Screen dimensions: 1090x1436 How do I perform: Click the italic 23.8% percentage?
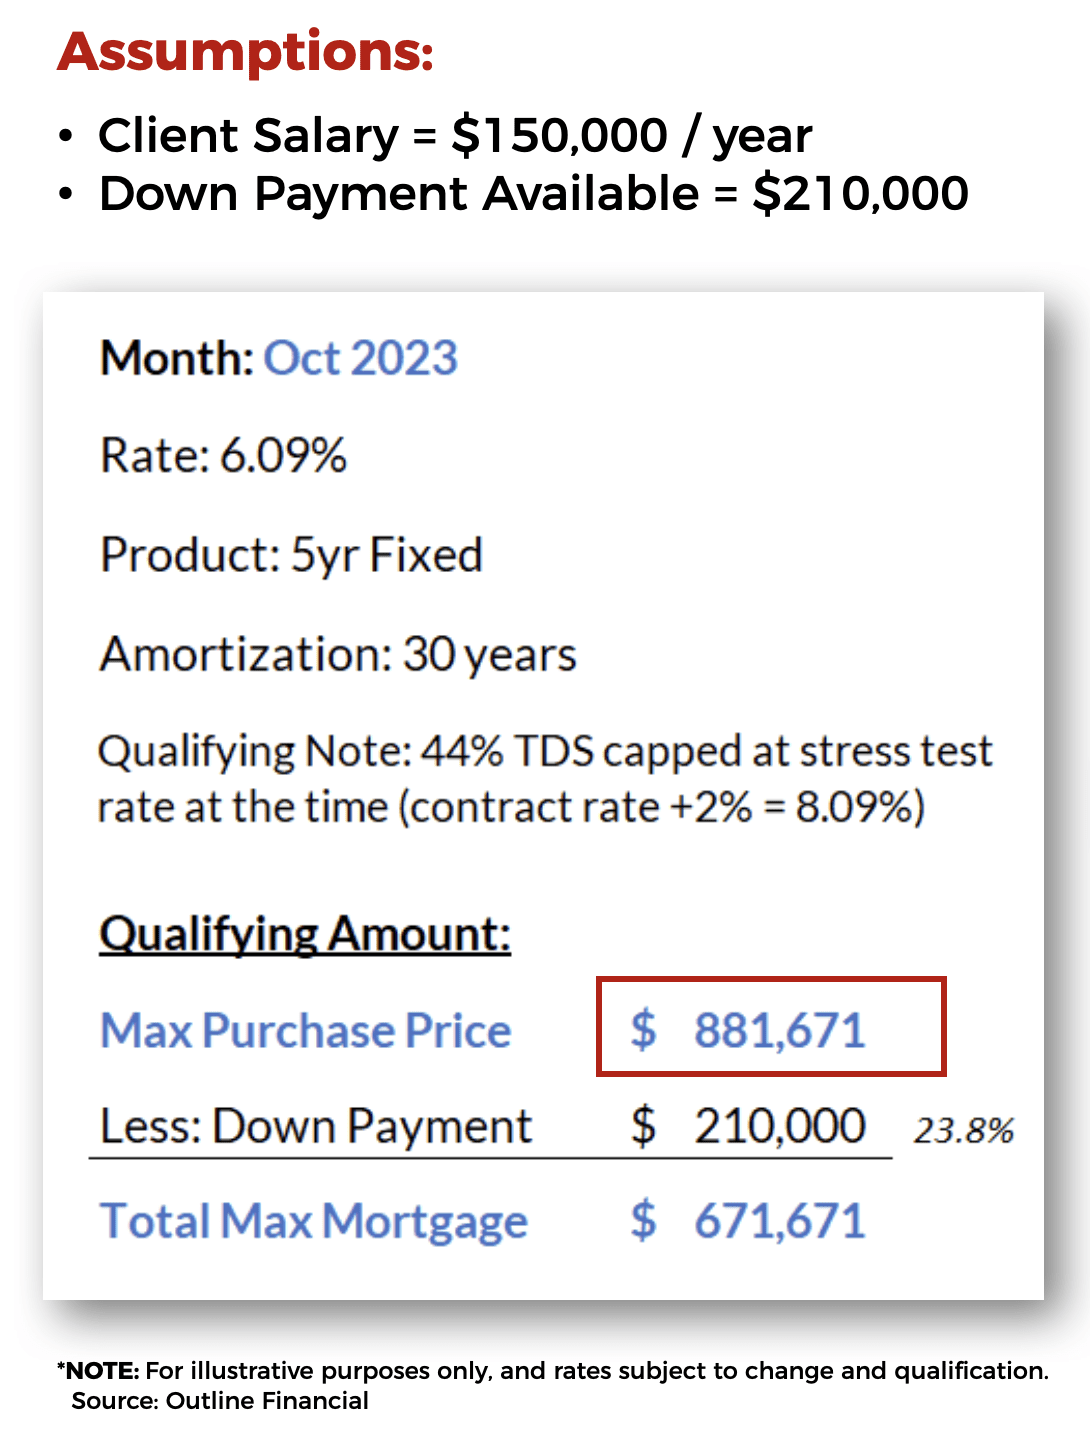(963, 1131)
